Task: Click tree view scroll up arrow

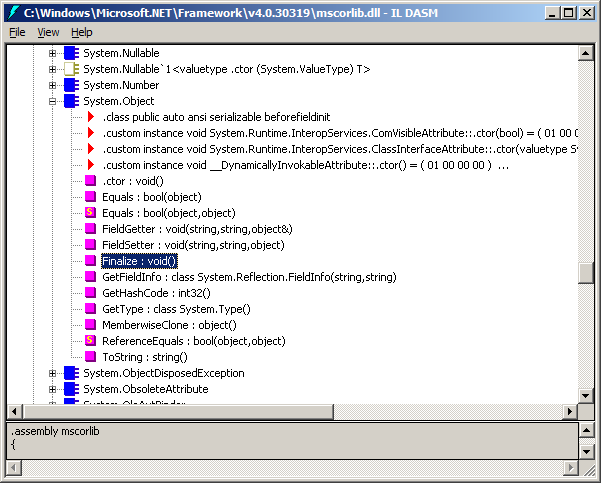Action: pyautogui.click(x=586, y=53)
